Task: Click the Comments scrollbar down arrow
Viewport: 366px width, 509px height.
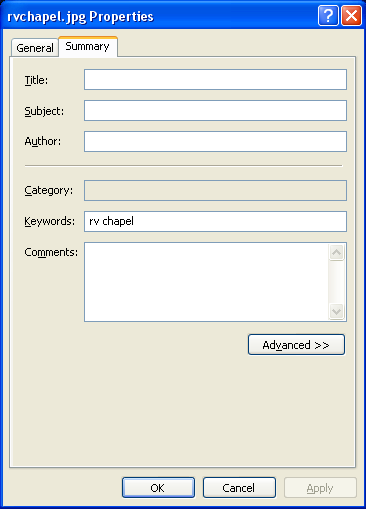Action: click(336, 312)
